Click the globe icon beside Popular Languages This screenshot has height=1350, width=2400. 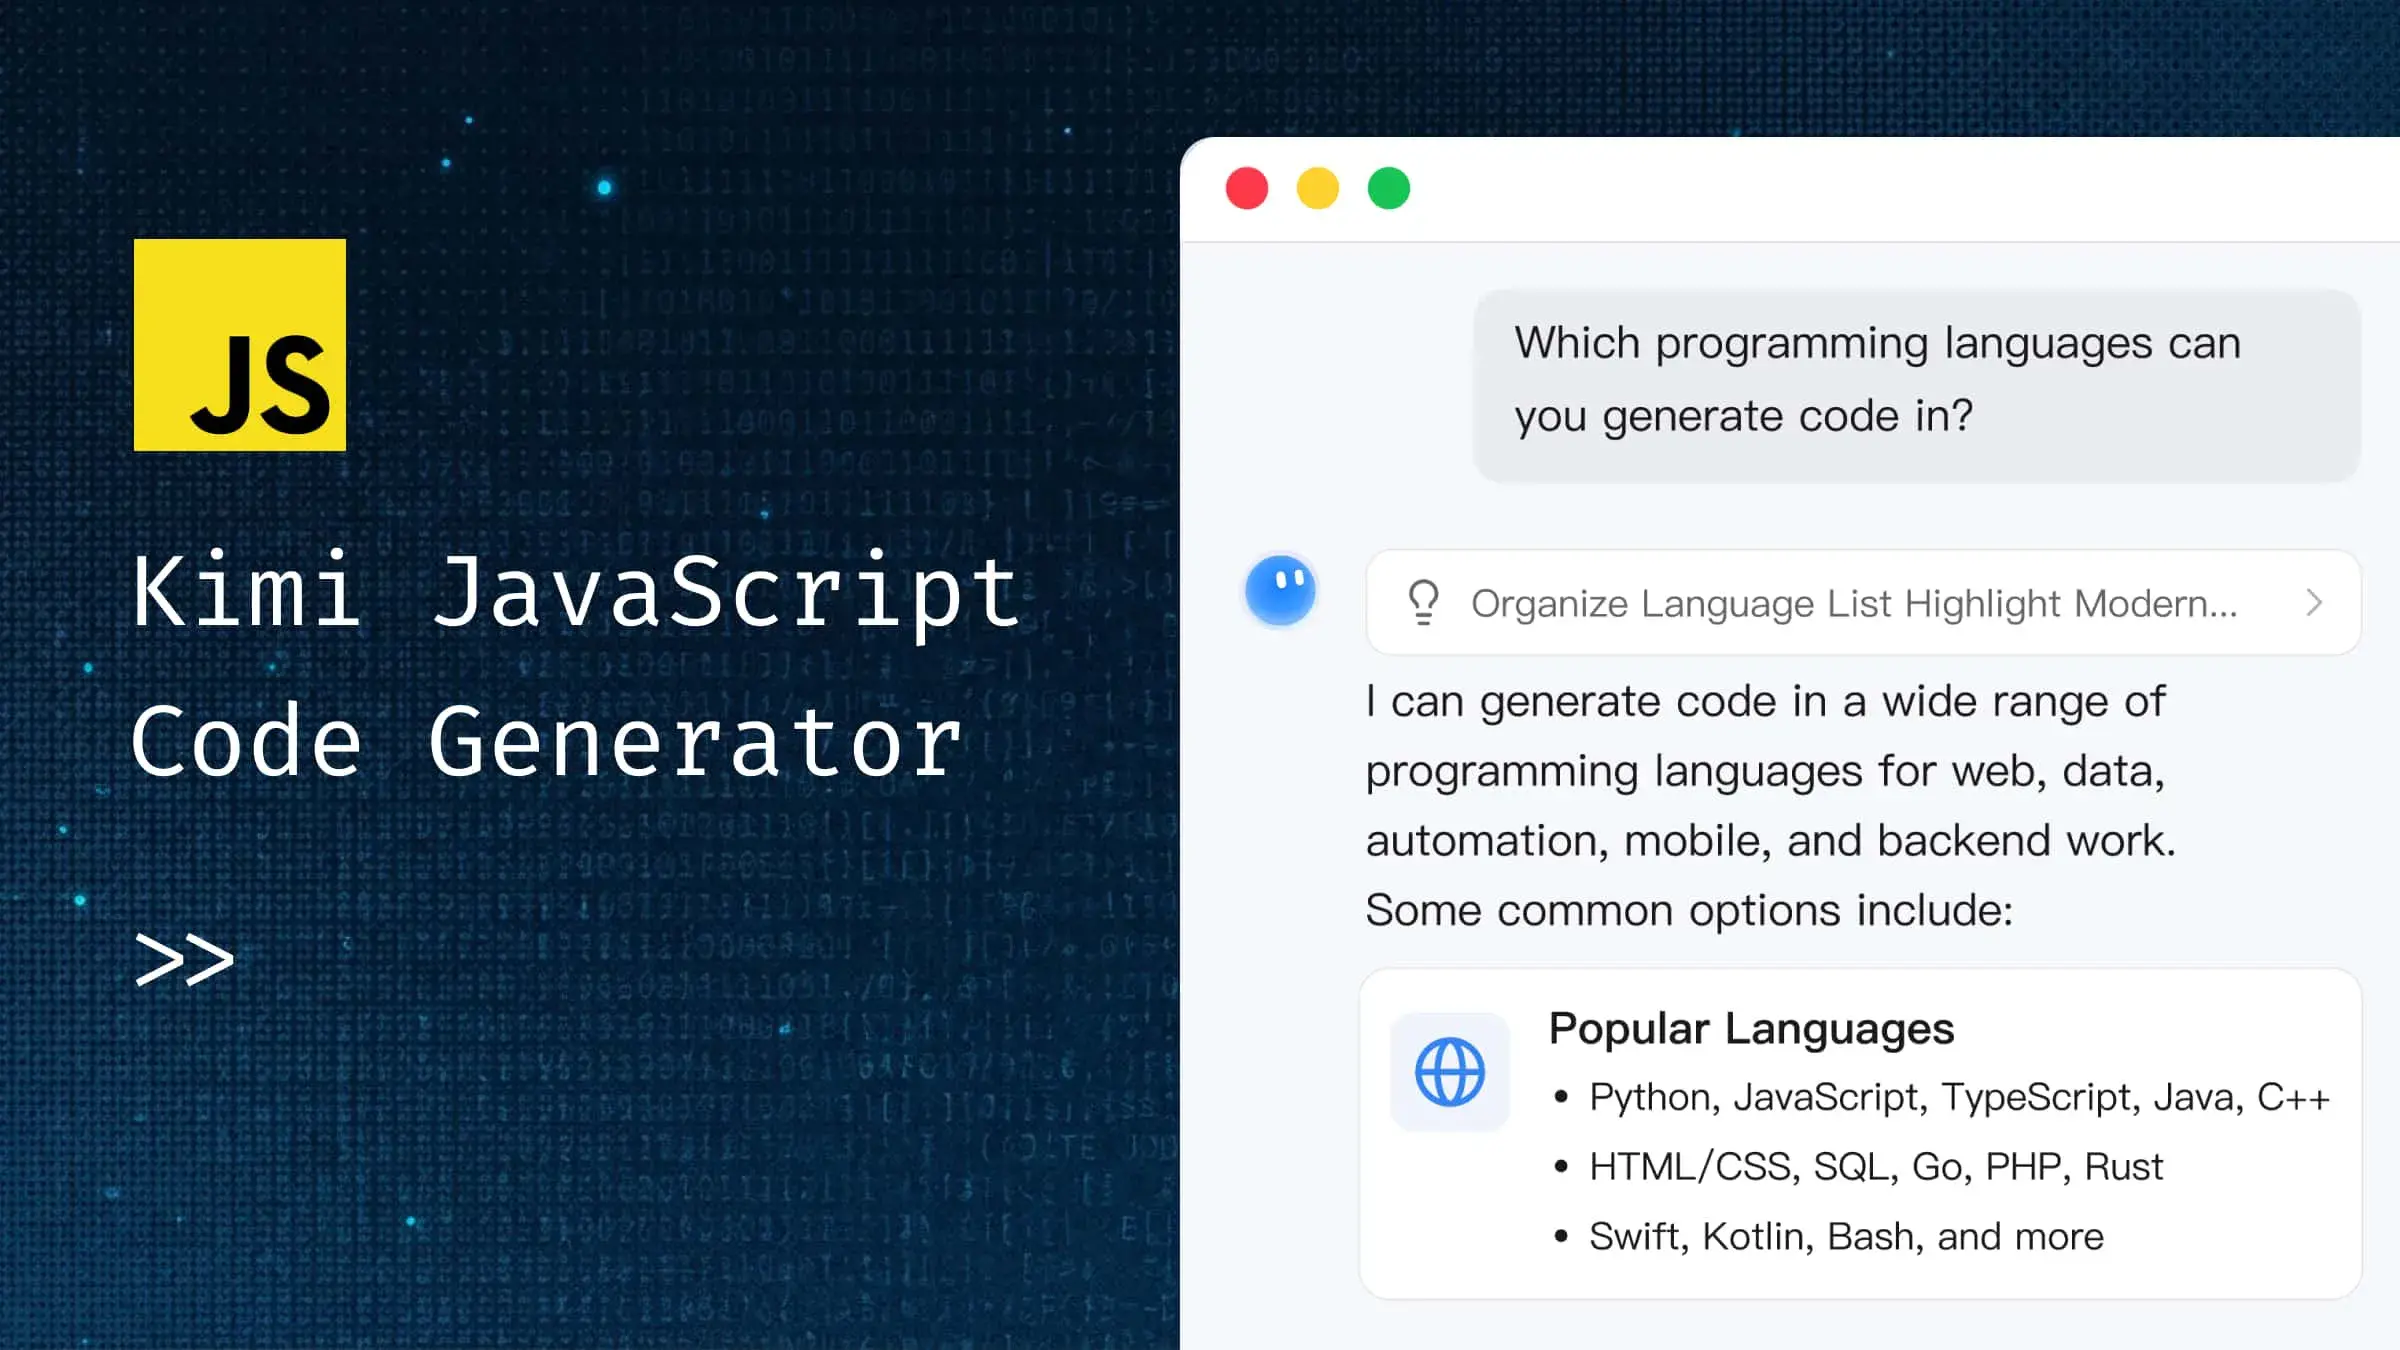1450,1072
